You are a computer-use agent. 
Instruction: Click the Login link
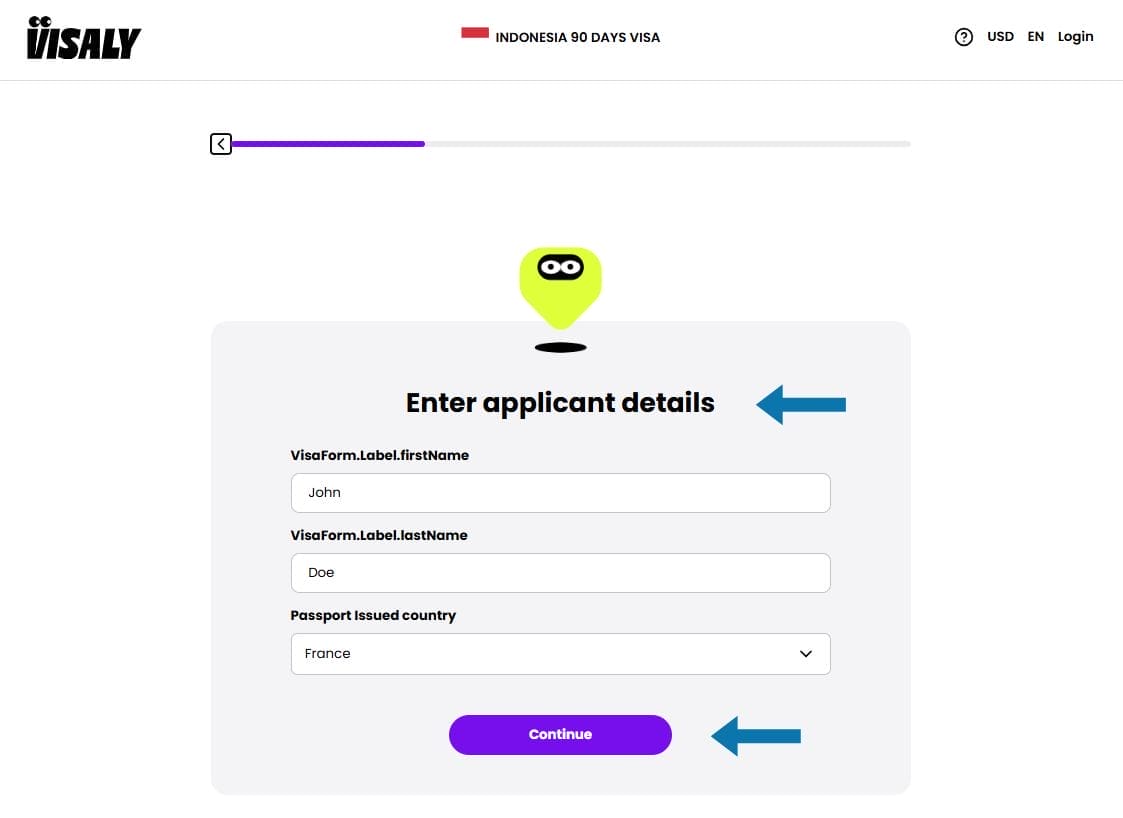pos(1075,37)
